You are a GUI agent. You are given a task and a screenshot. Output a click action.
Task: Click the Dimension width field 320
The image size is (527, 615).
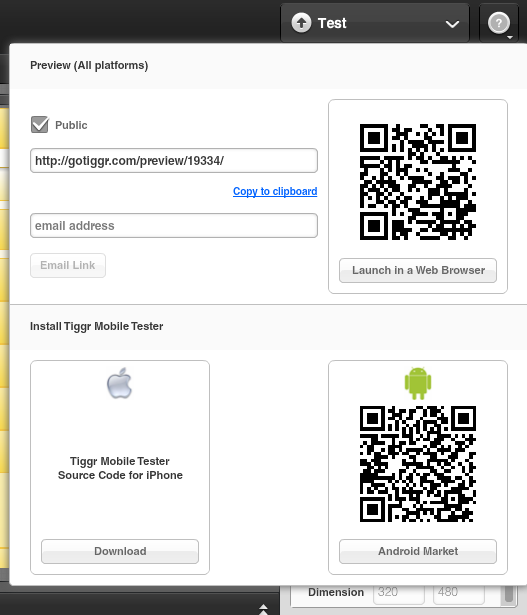point(398,593)
